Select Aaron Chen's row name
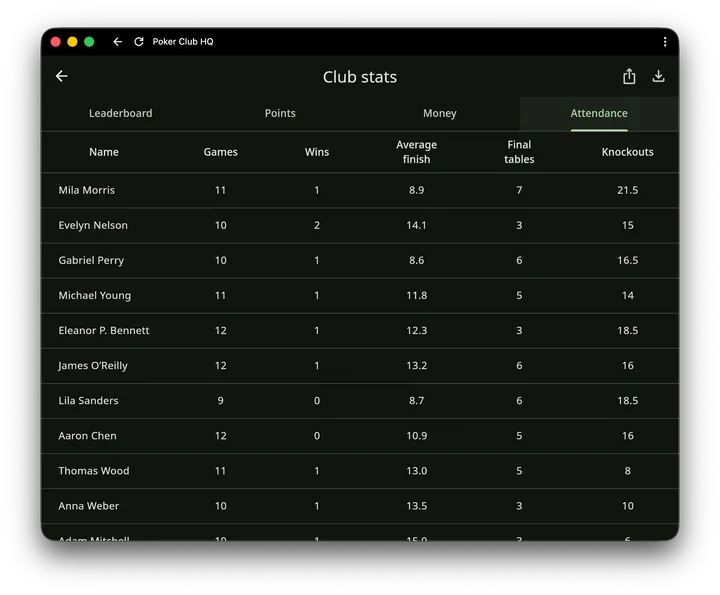720x595 pixels. click(87, 436)
